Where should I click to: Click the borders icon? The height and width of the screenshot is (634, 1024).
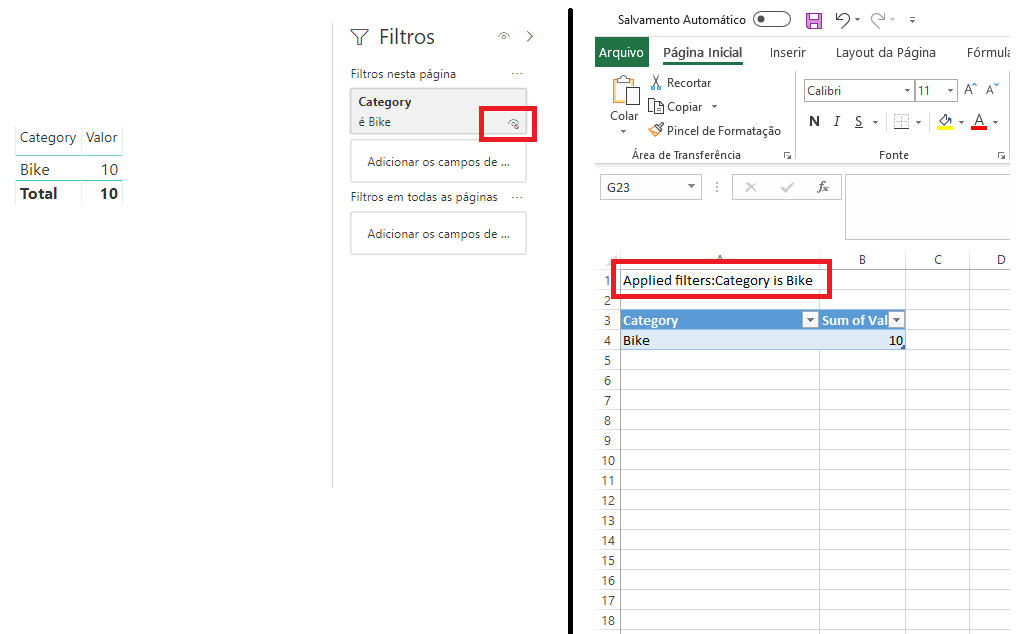pos(901,122)
